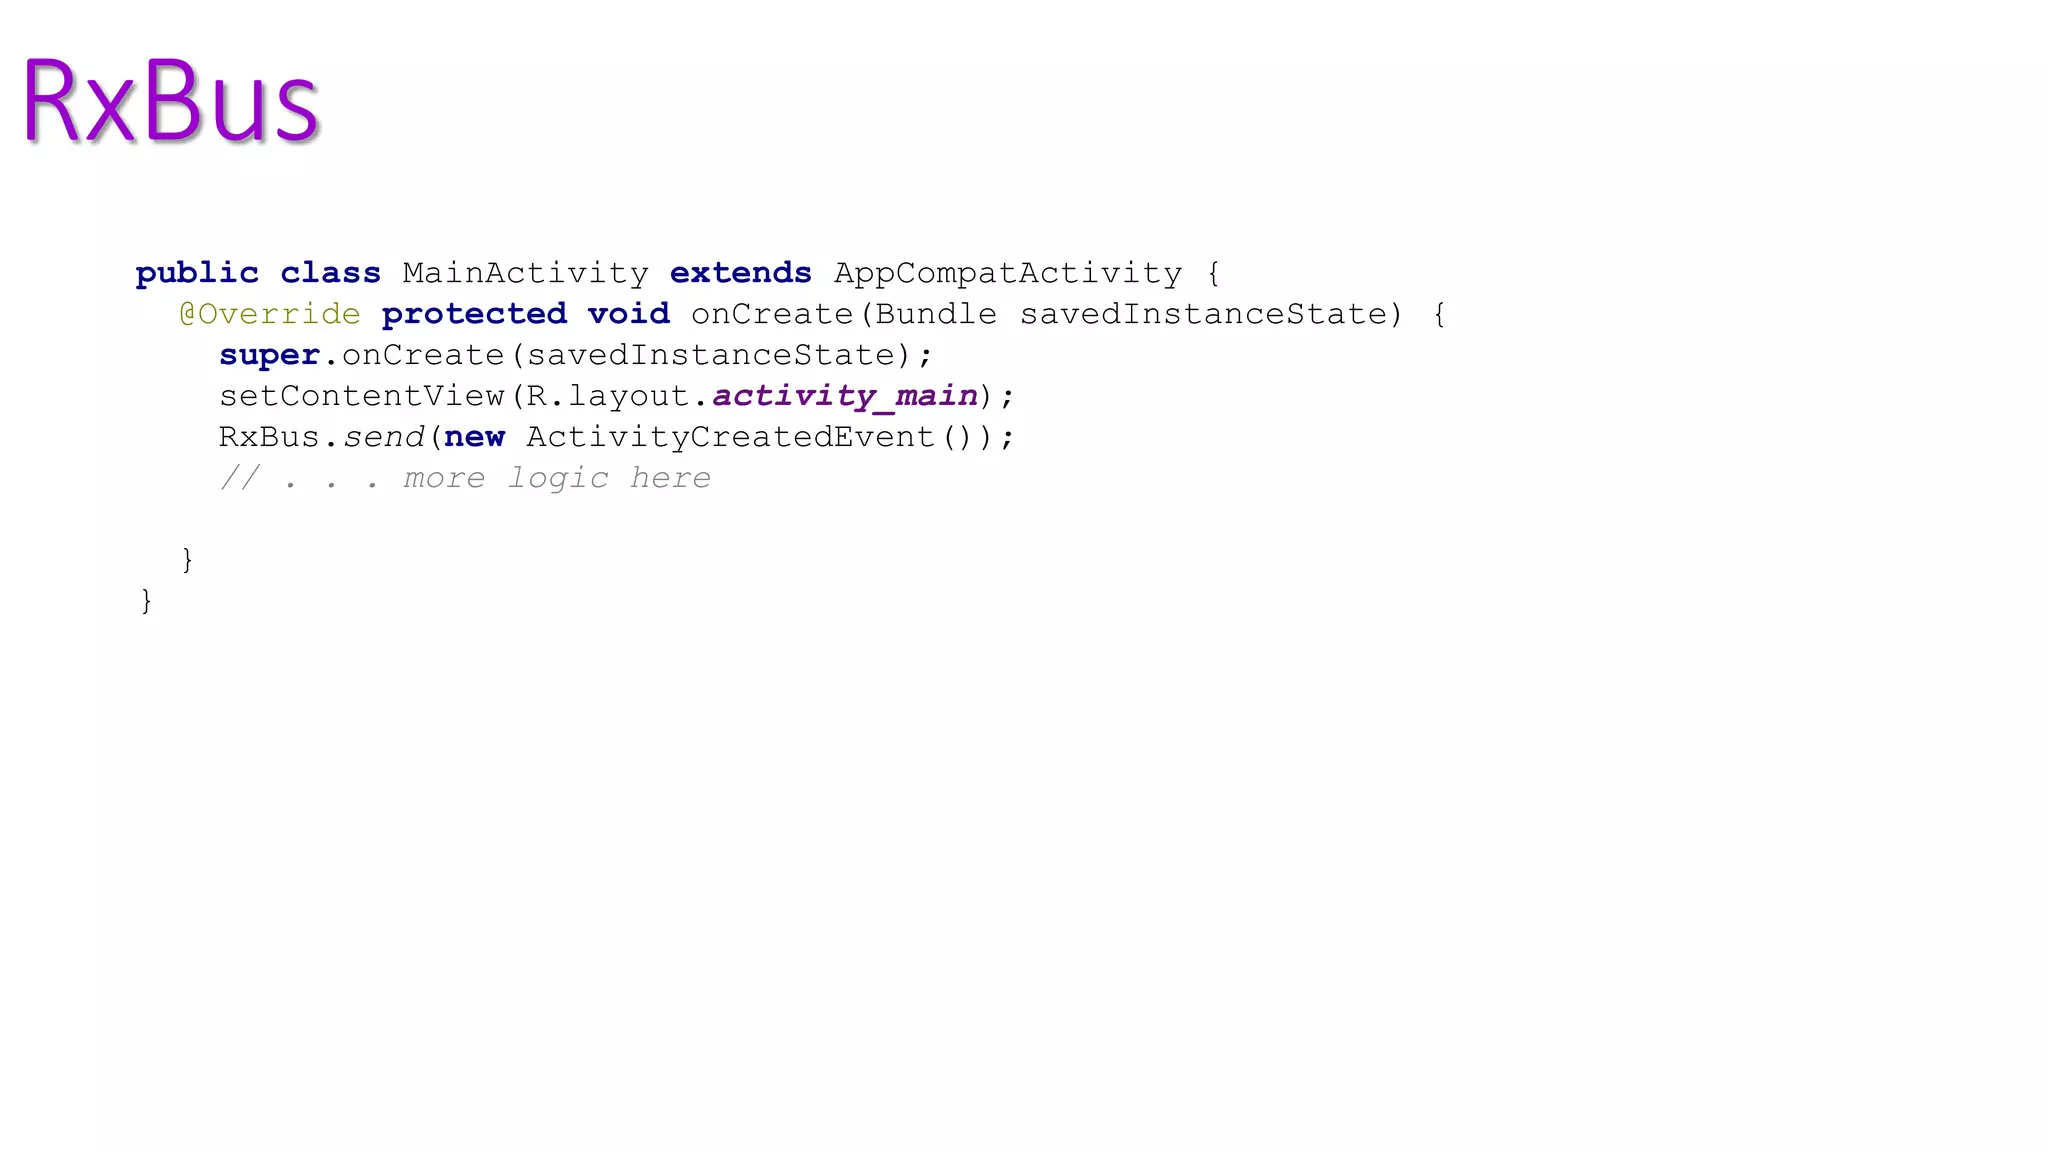The image size is (2048, 1152).
Task: Click the savedInstanceState parameter in signature
Action: coord(1204,314)
